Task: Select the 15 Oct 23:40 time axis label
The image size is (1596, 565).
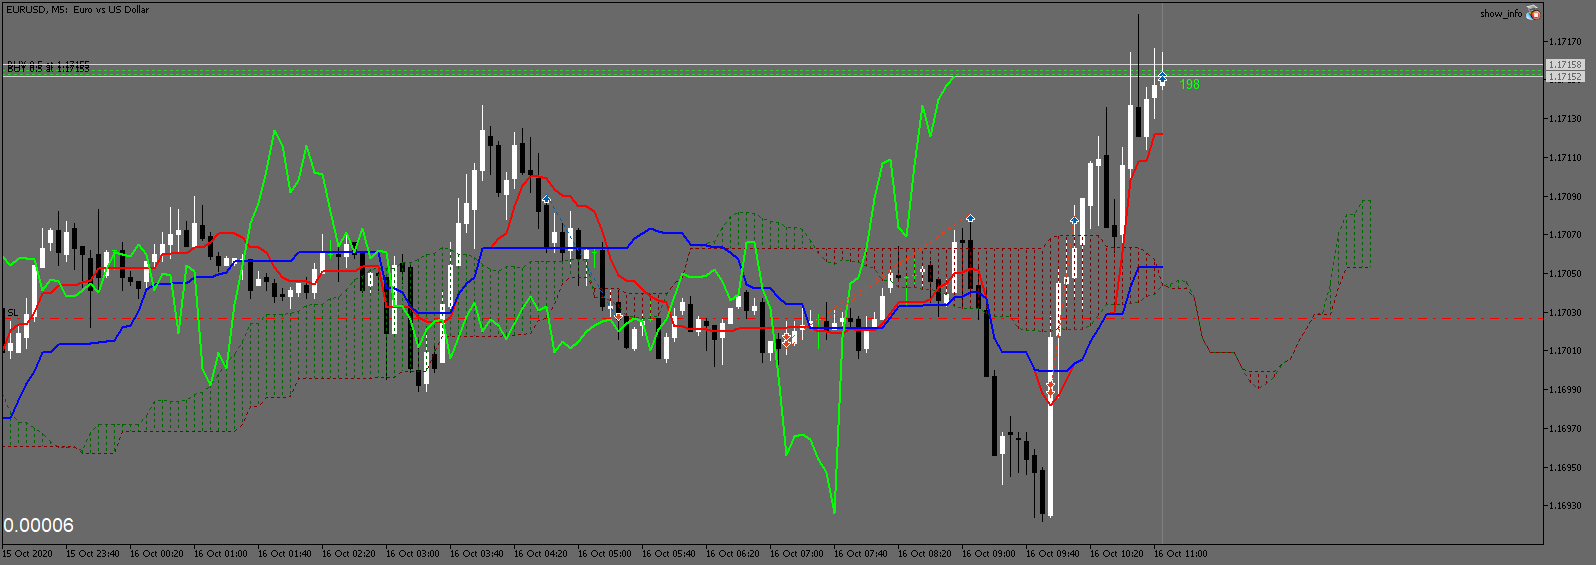Action: coord(93,554)
